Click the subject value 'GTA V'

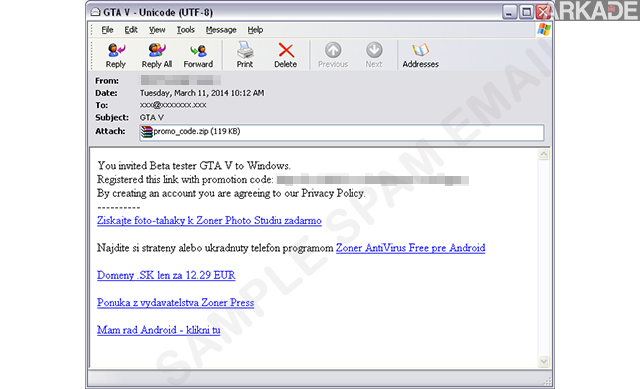152,118
